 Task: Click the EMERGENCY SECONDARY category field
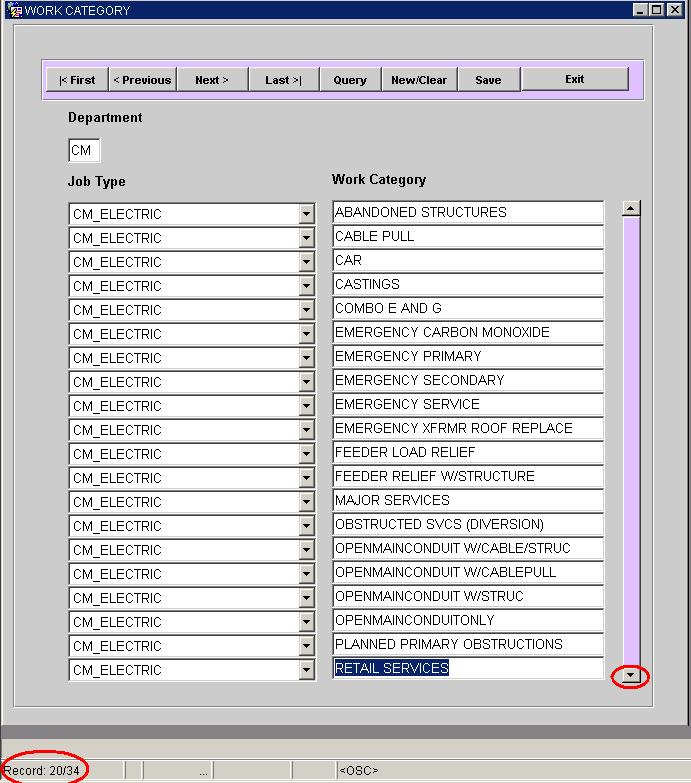[x=468, y=380]
